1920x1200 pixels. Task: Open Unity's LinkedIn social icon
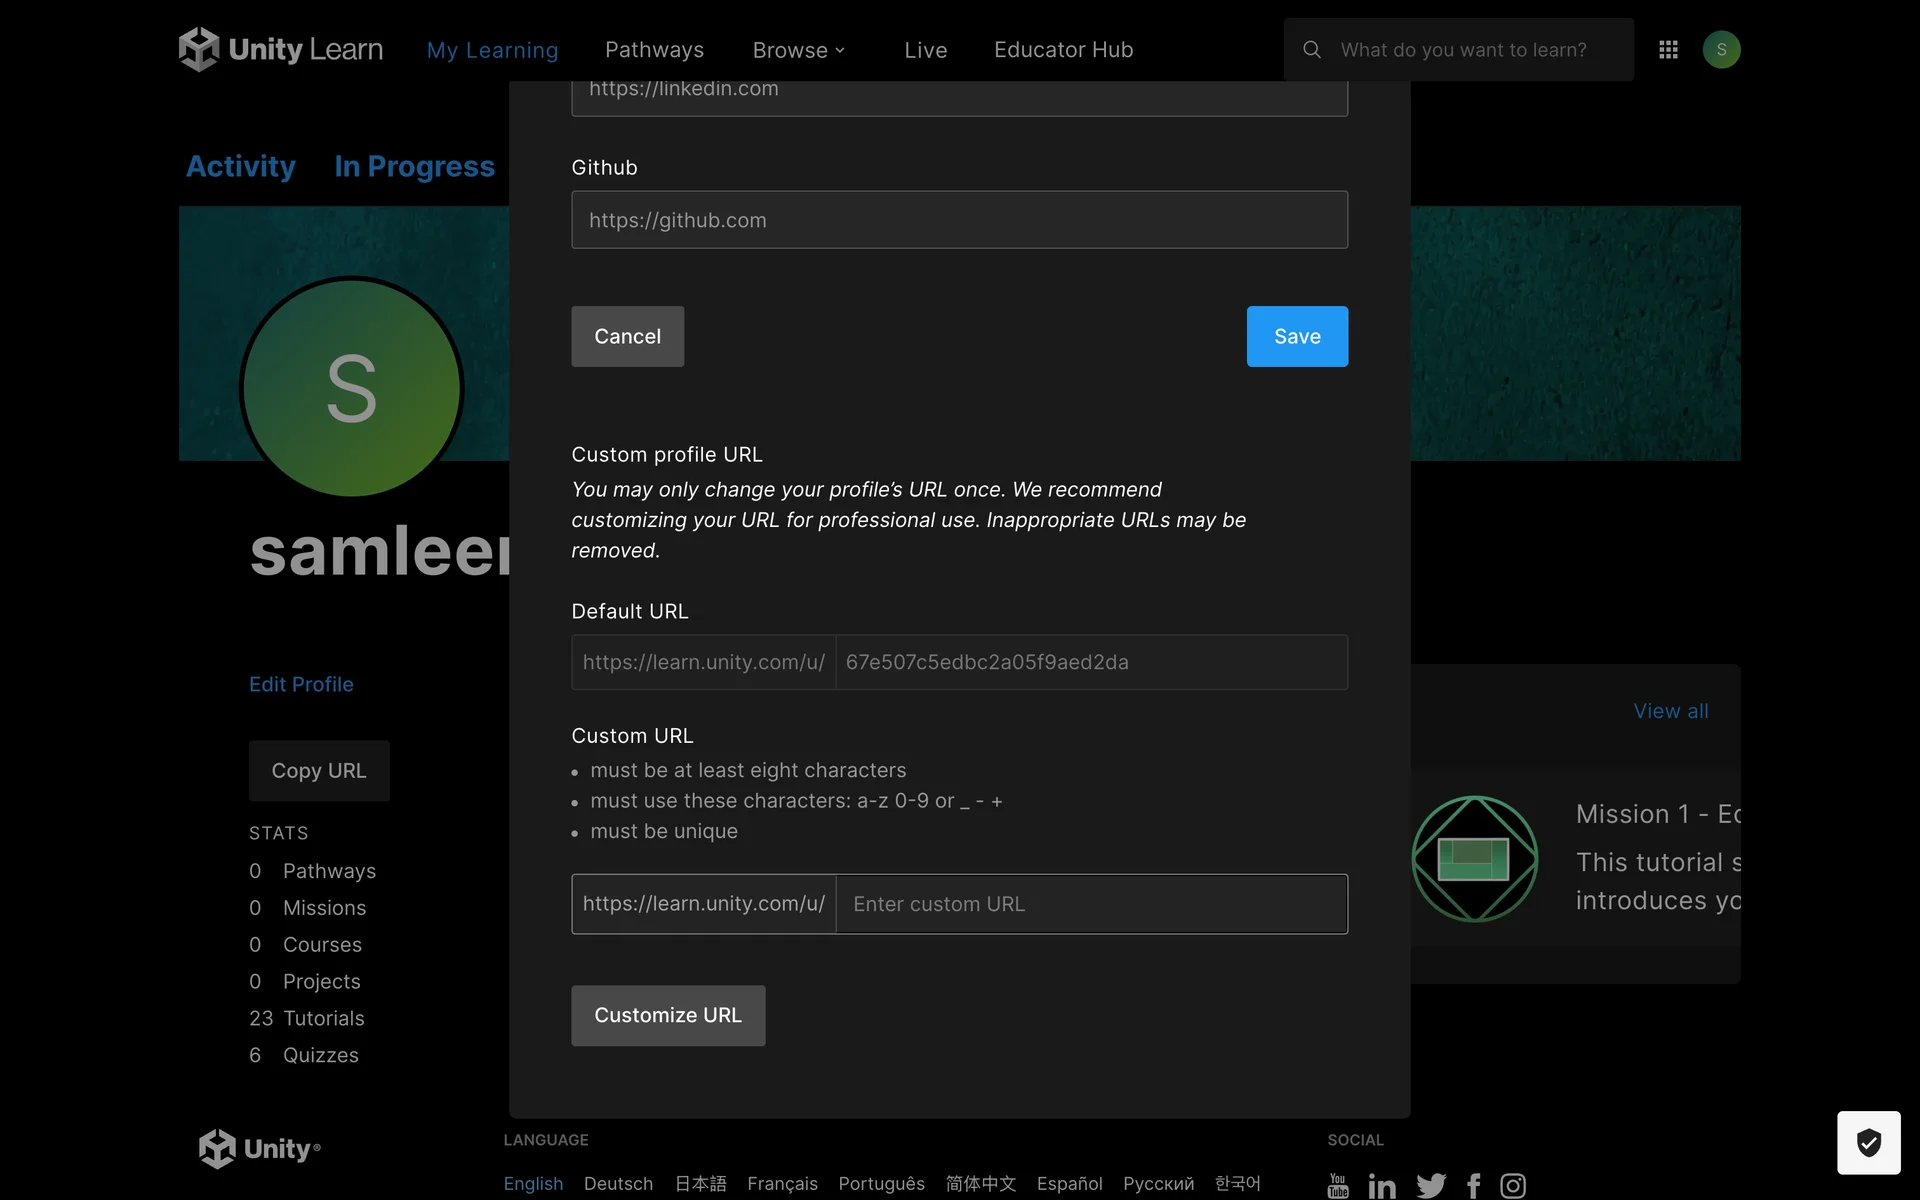tap(1382, 1186)
